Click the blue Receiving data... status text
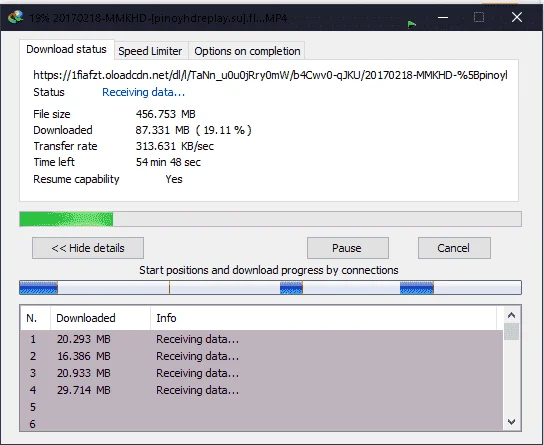This screenshot has height=445, width=544. 143,92
